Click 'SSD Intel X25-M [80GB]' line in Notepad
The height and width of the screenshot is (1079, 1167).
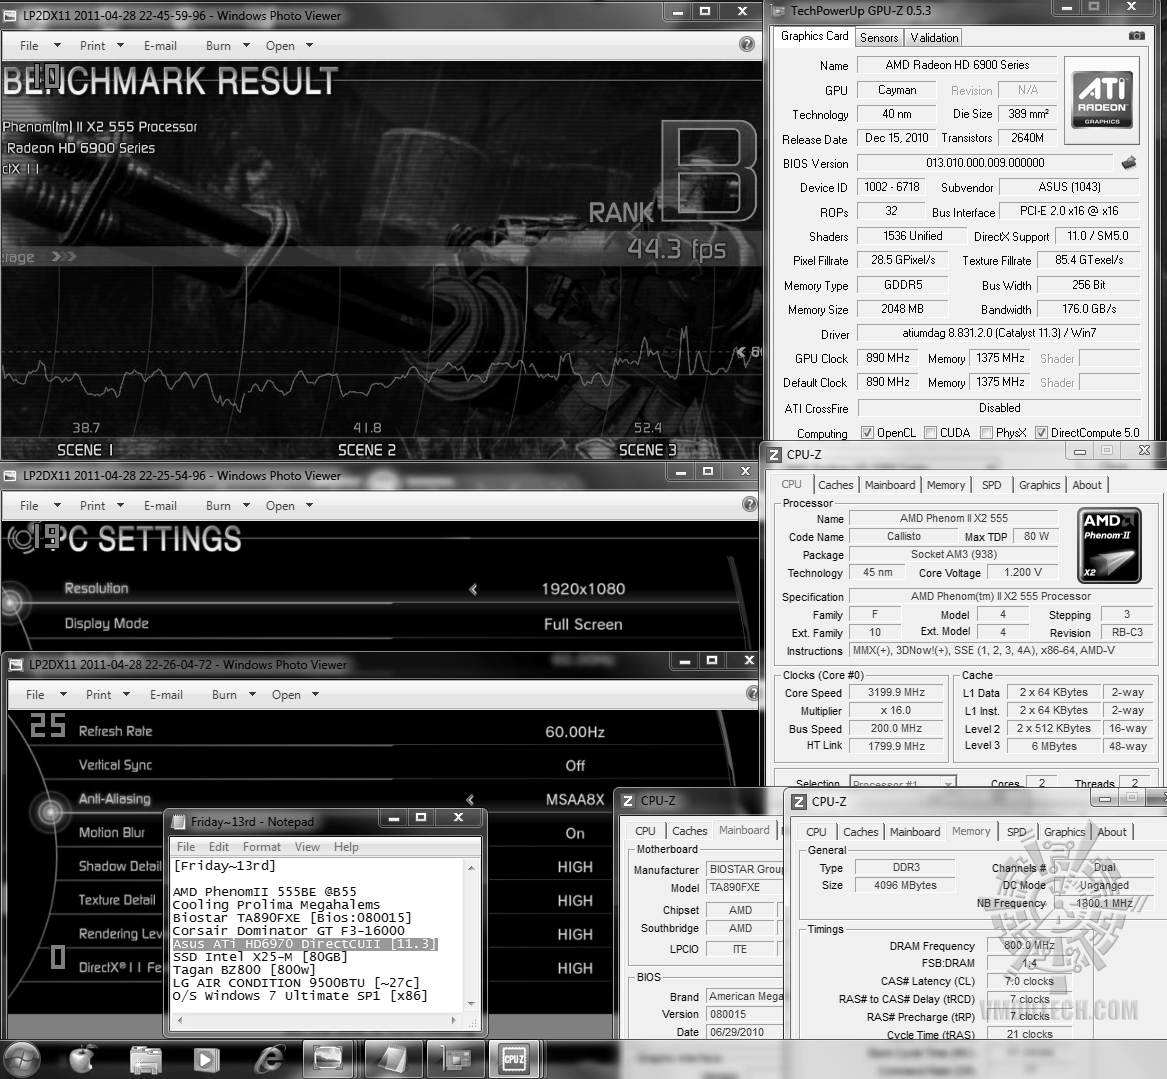(x=260, y=957)
